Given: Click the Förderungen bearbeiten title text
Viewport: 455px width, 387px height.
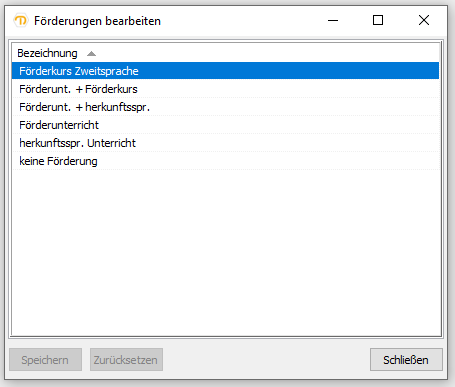Looking at the screenshot, I should (97, 21).
